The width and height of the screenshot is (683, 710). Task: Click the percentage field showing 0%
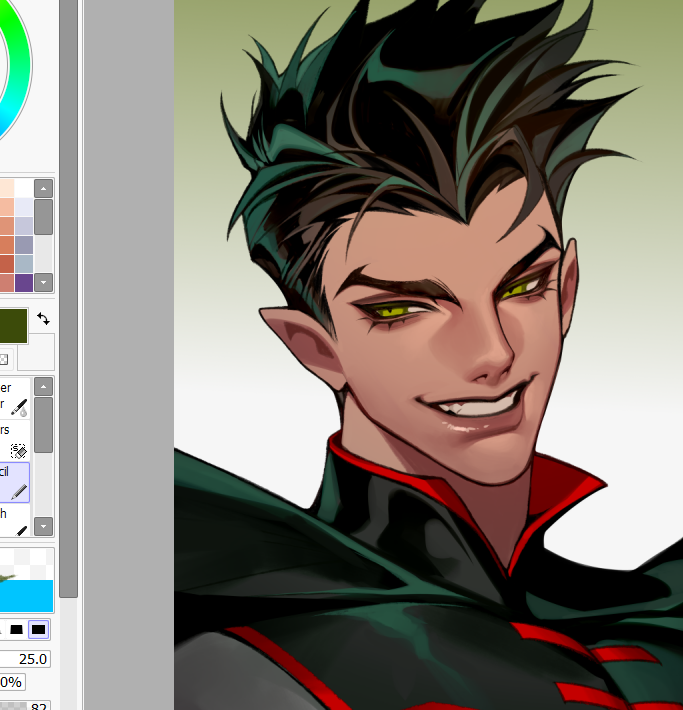[x=12, y=682]
